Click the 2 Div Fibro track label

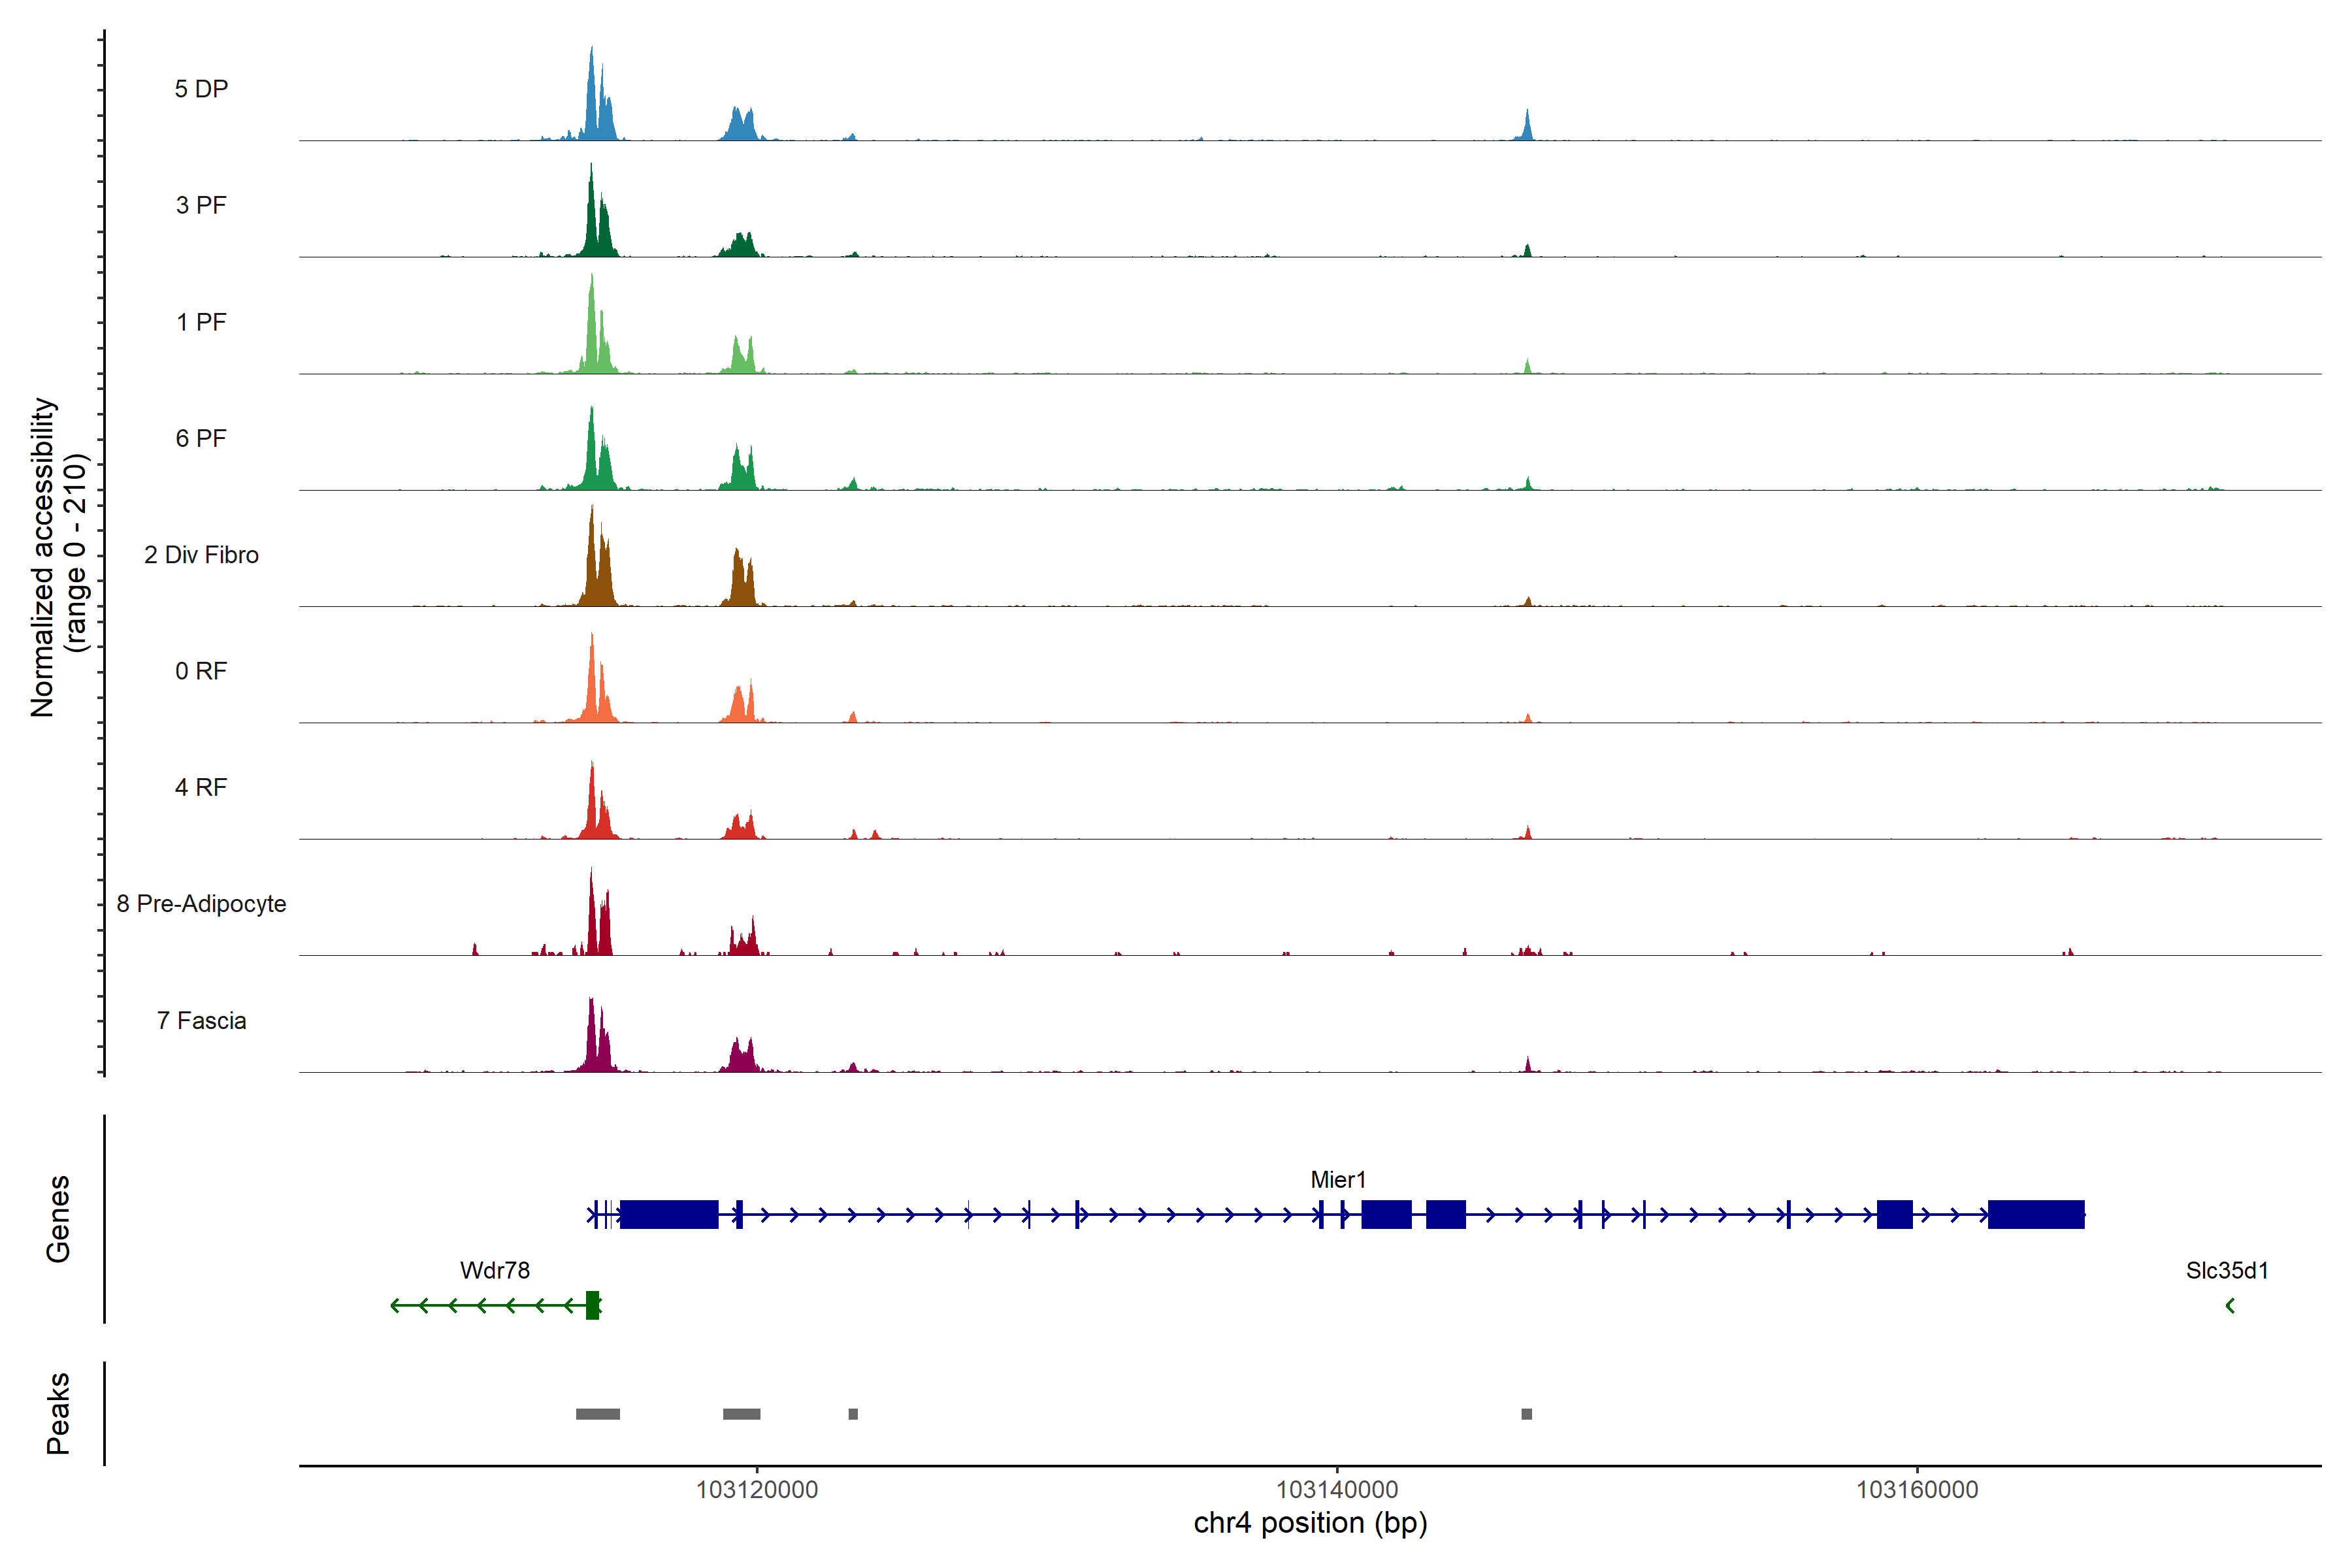click(x=201, y=555)
